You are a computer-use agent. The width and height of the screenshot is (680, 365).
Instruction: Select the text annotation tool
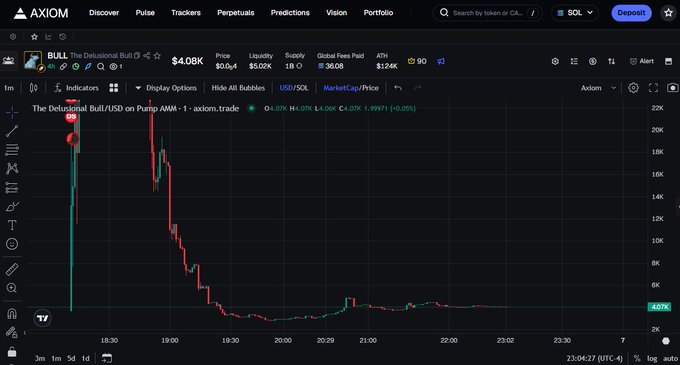point(12,225)
